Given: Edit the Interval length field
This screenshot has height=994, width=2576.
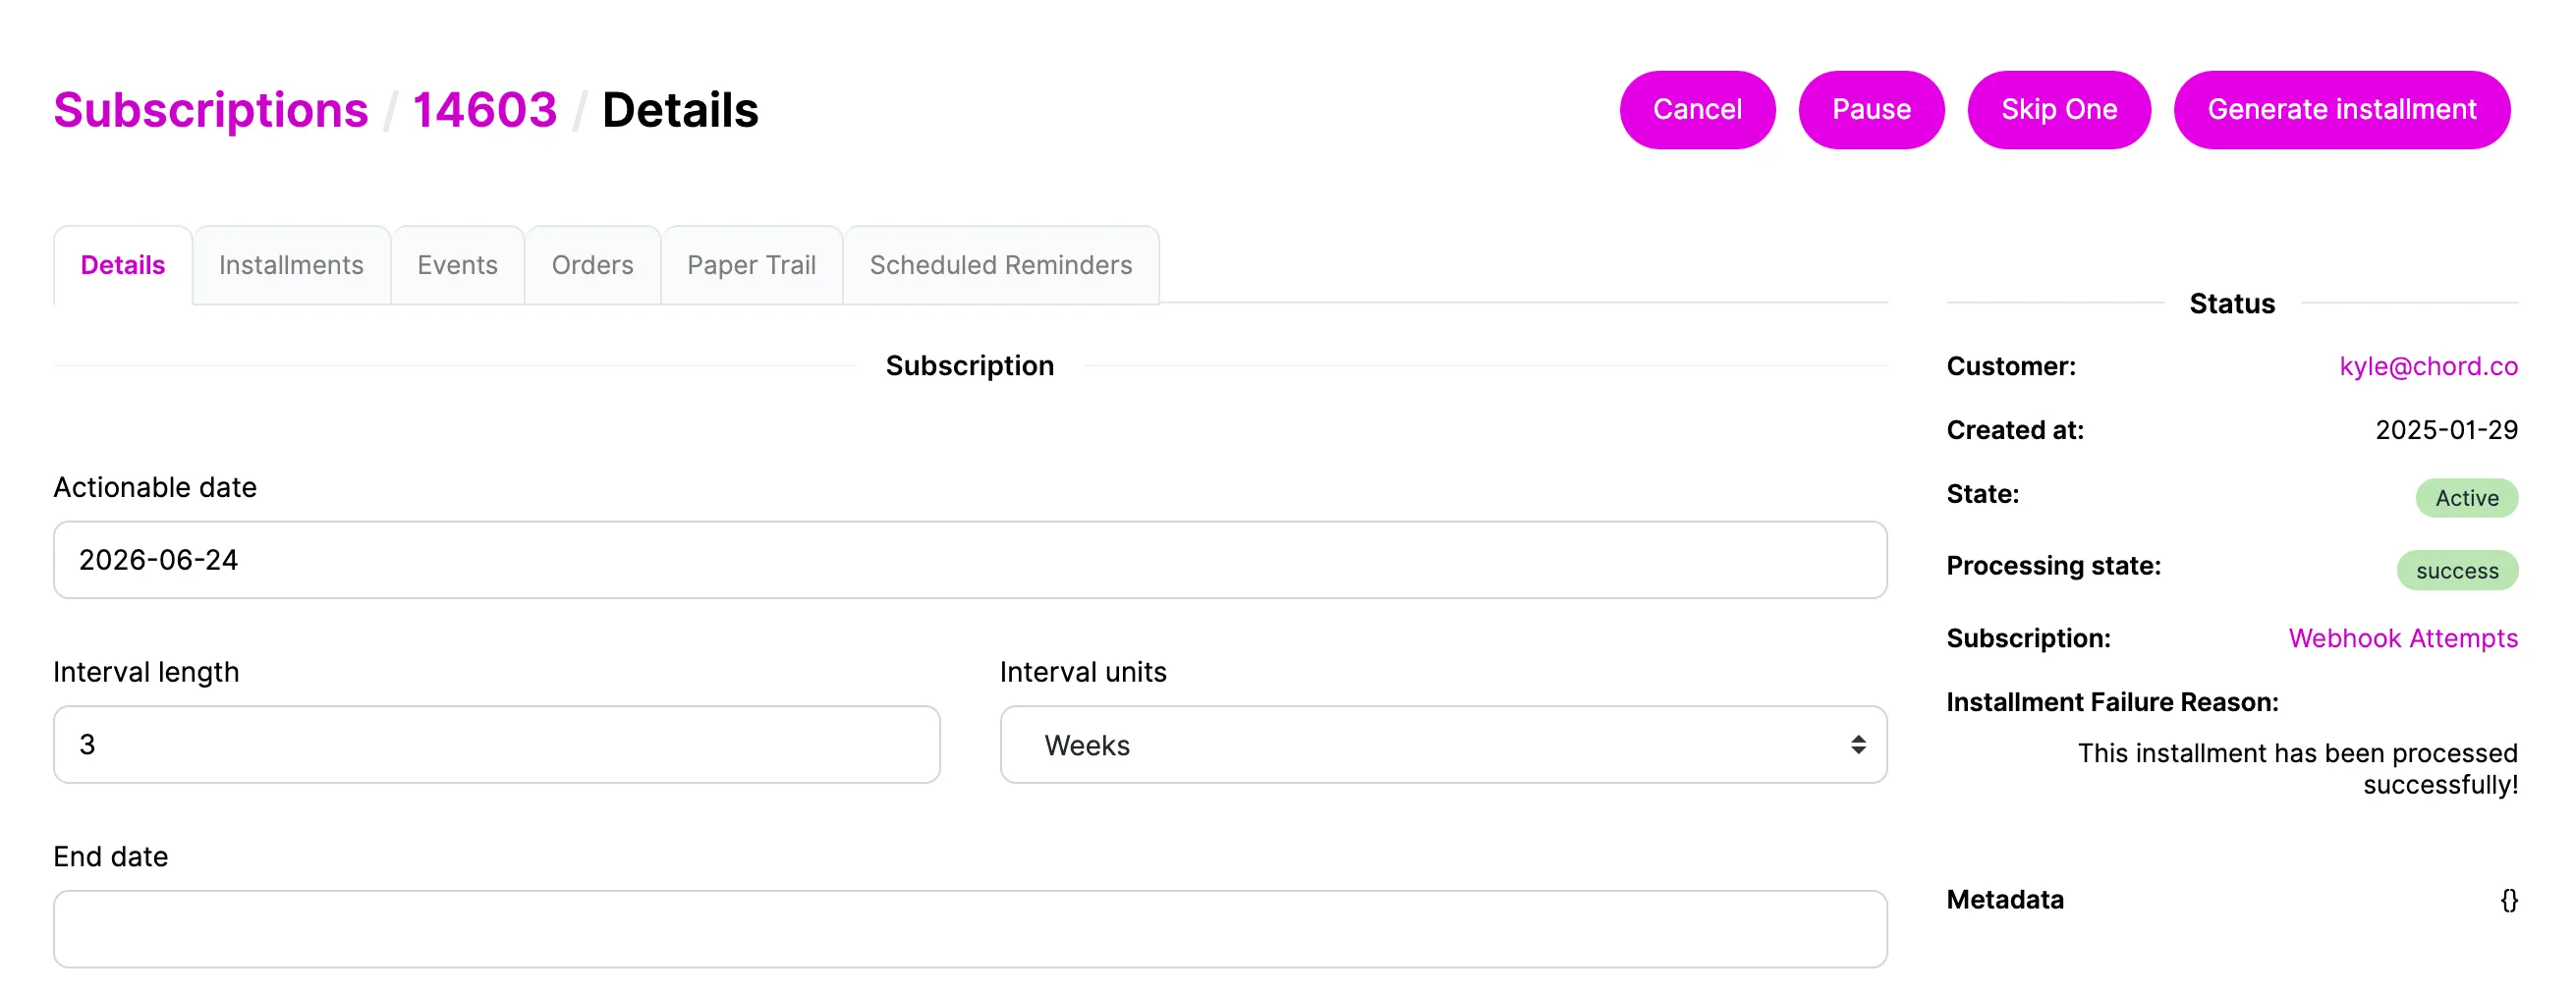Looking at the screenshot, I should [497, 745].
